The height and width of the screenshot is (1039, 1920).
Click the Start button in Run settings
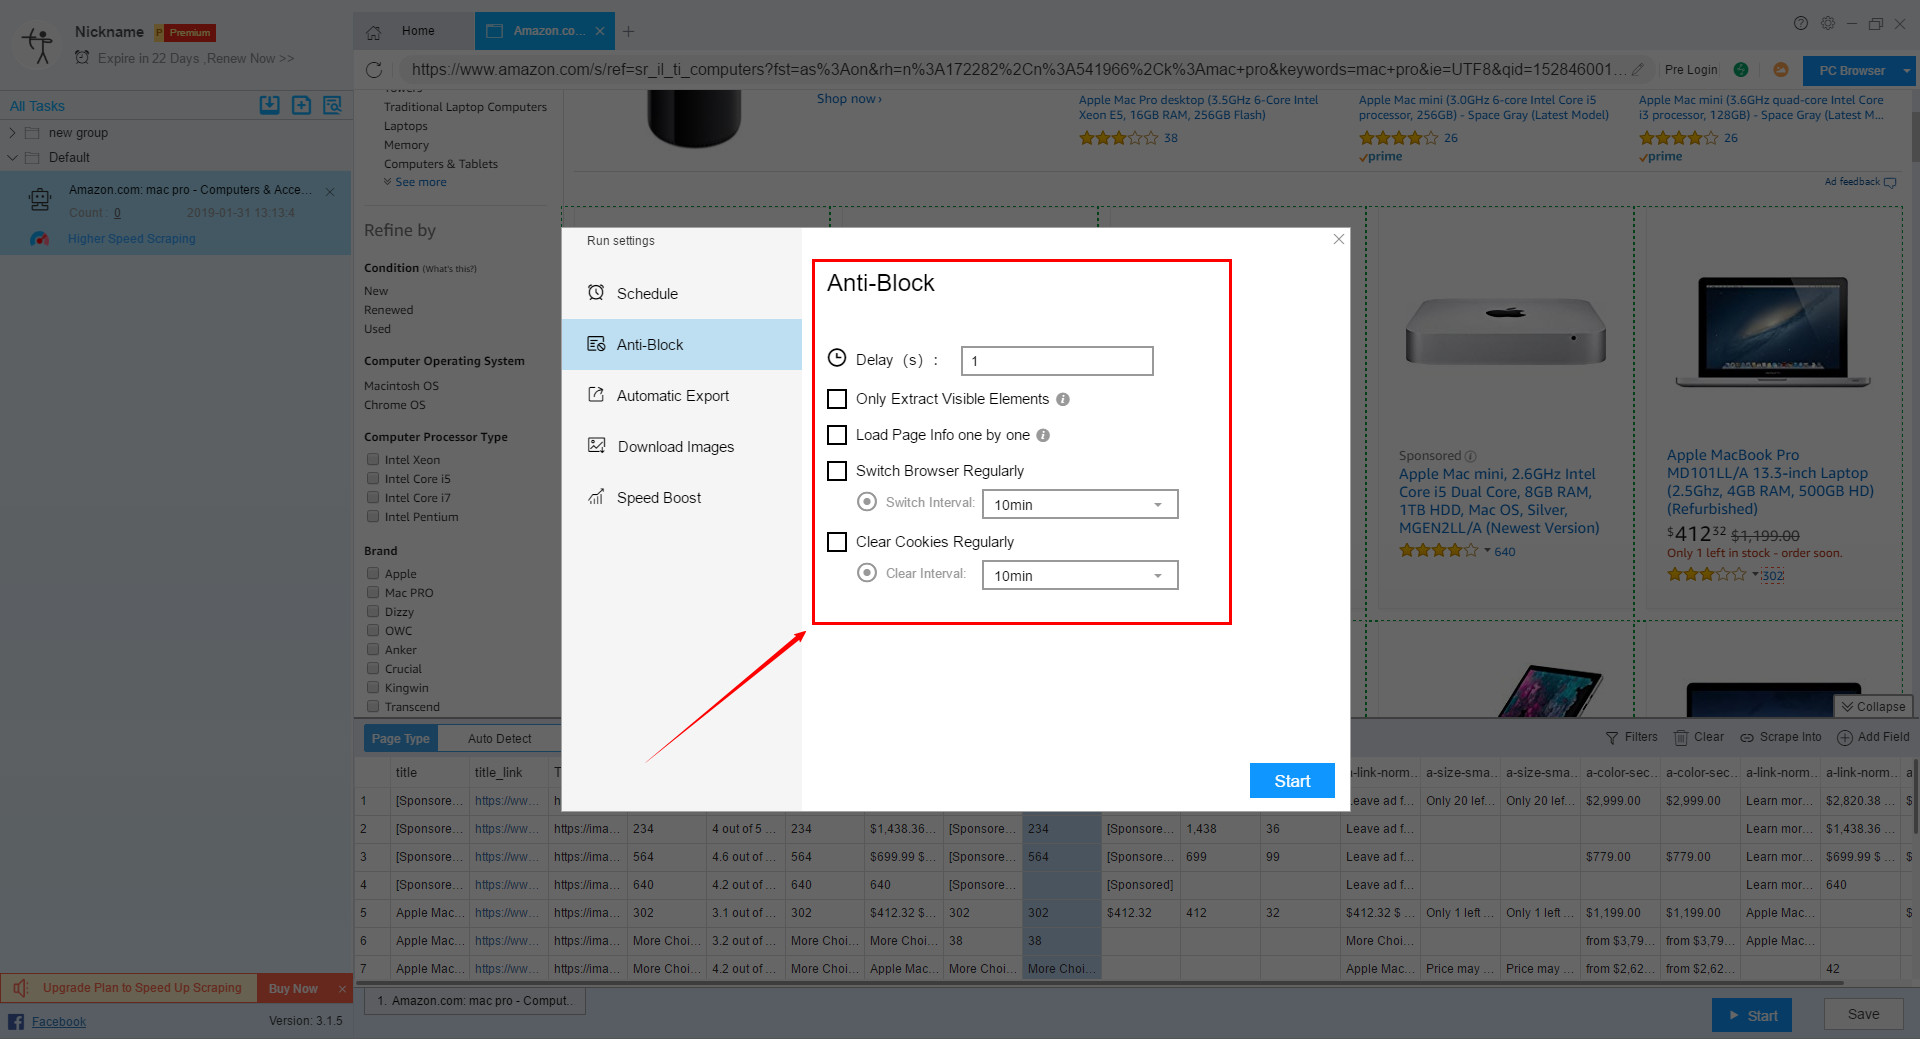[1292, 781]
